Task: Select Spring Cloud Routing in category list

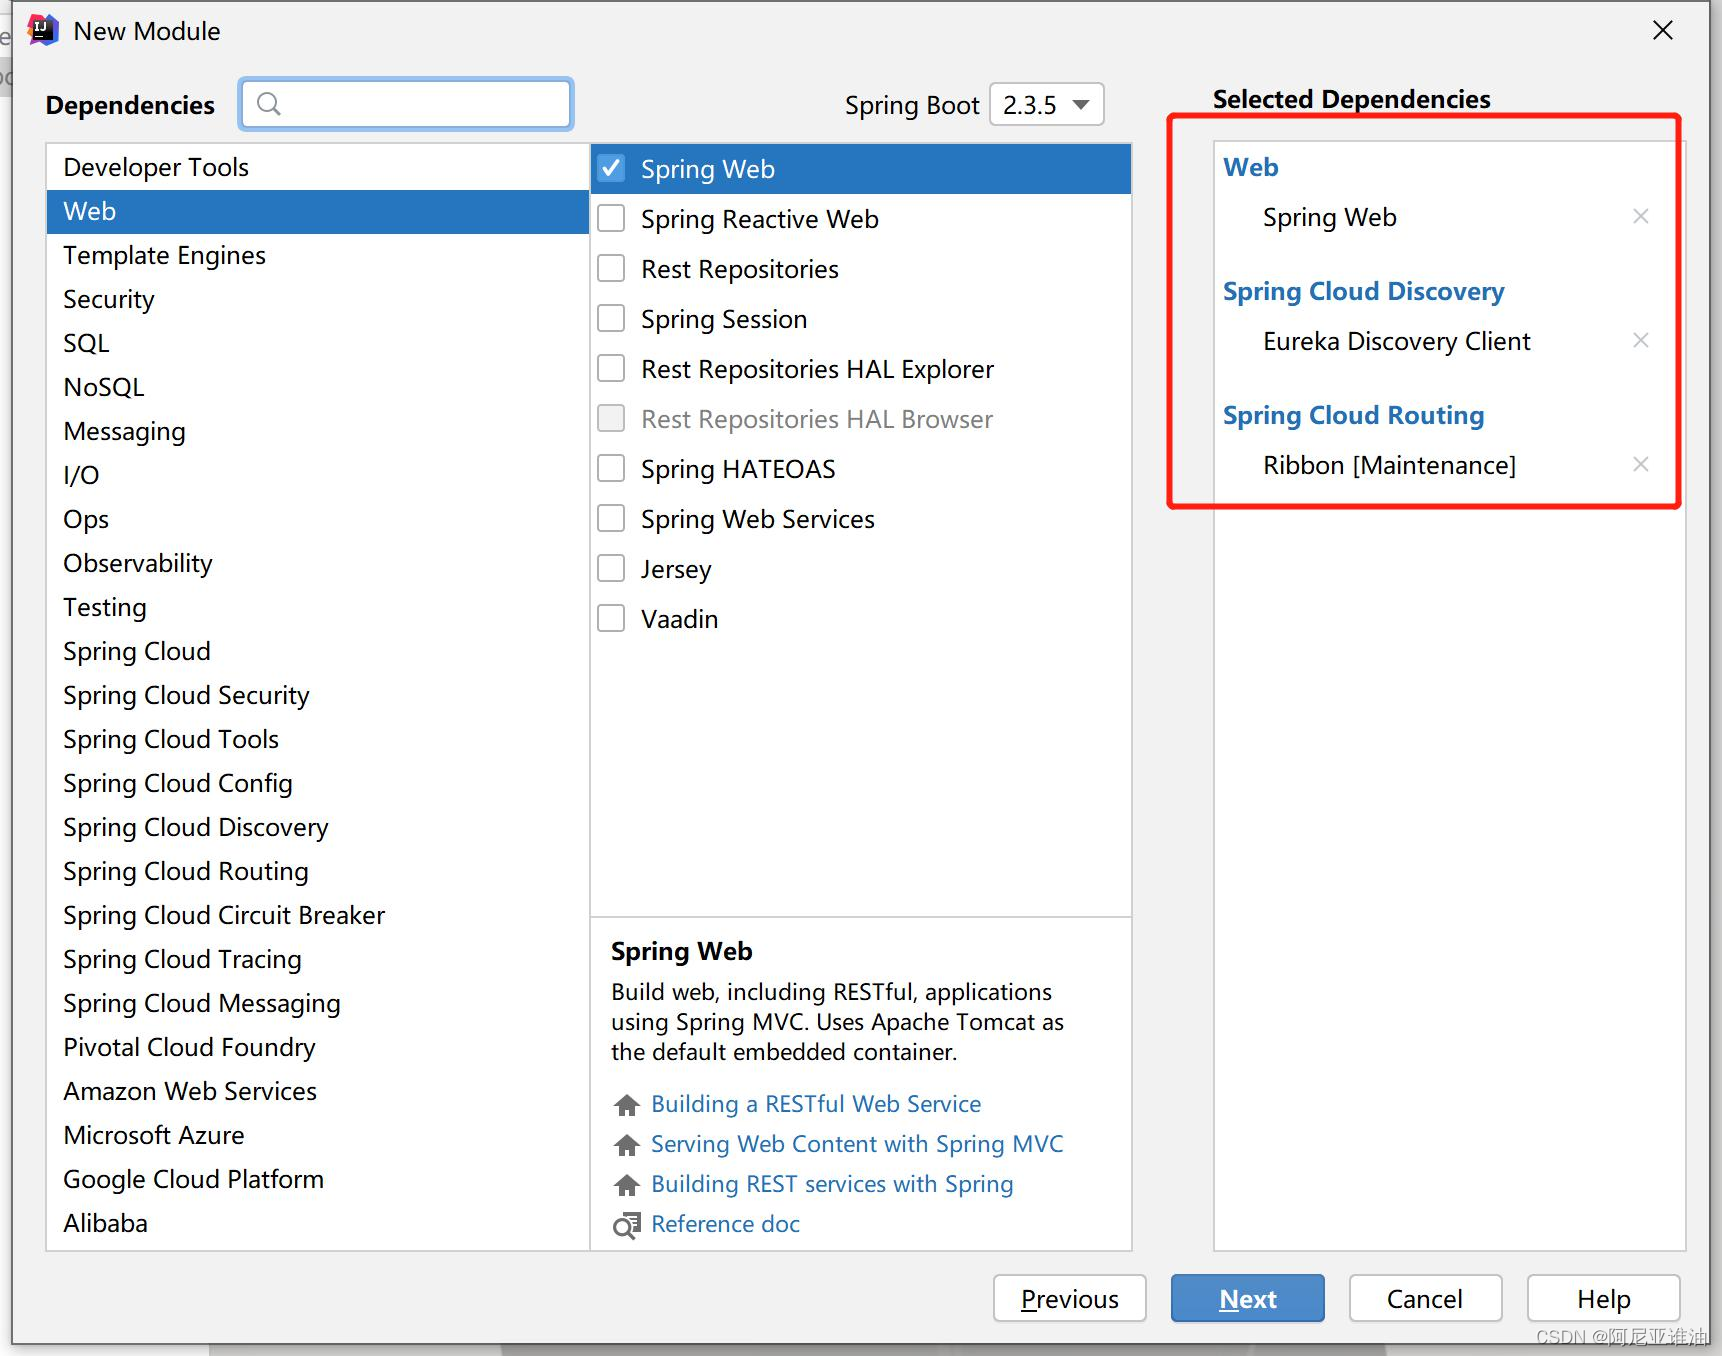Action: (x=318, y=871)
